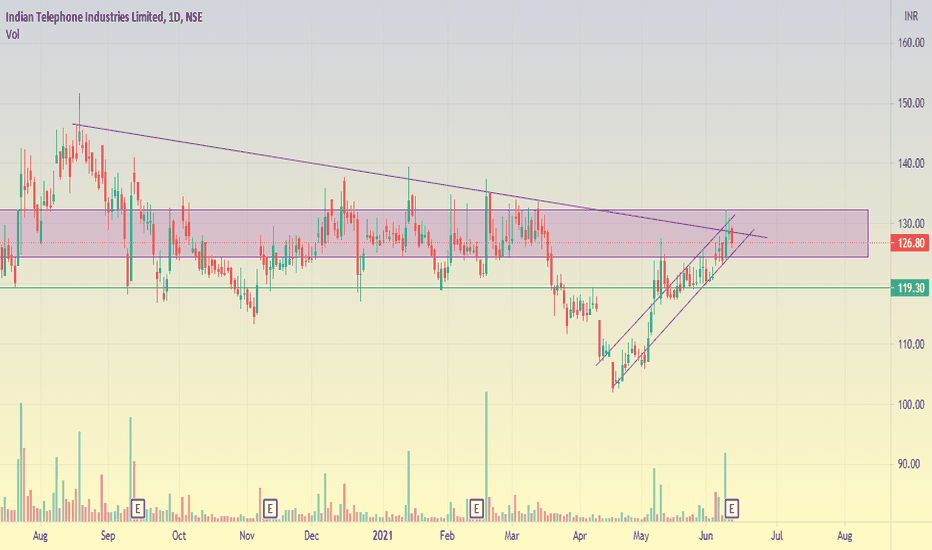Select the lower rising channel line
Image resolution: width=932 pixels, height=550 pixels.
684,307
